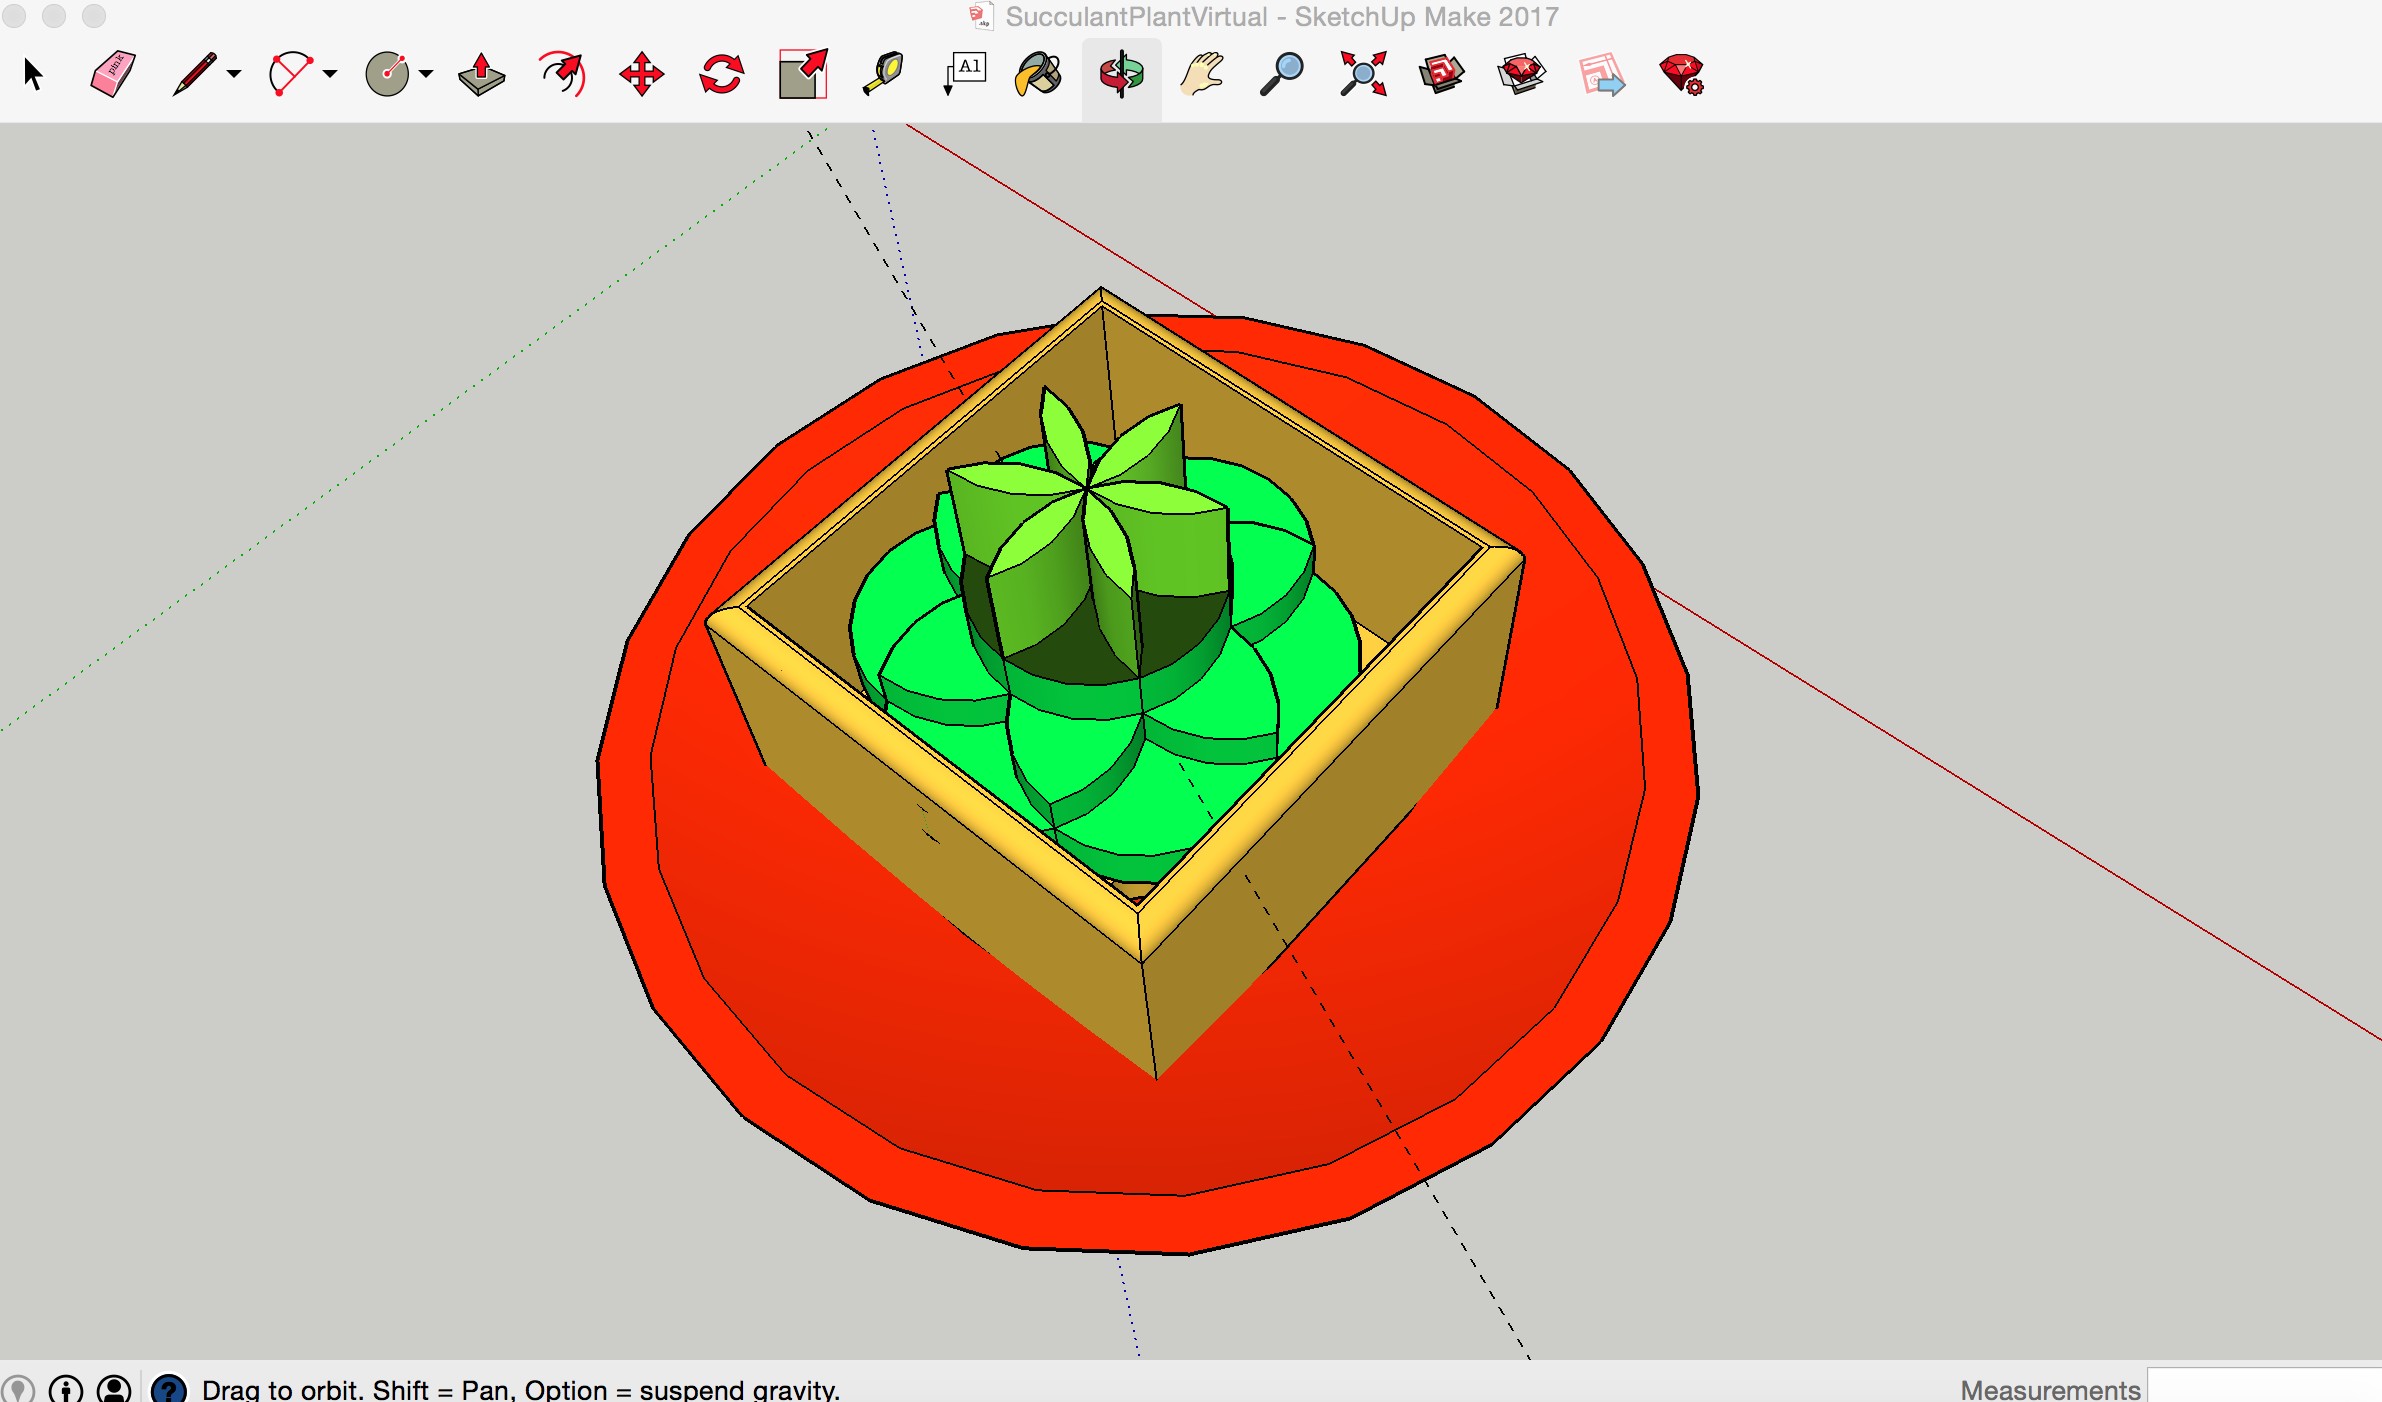Select the Offset tool

[562, 75]
